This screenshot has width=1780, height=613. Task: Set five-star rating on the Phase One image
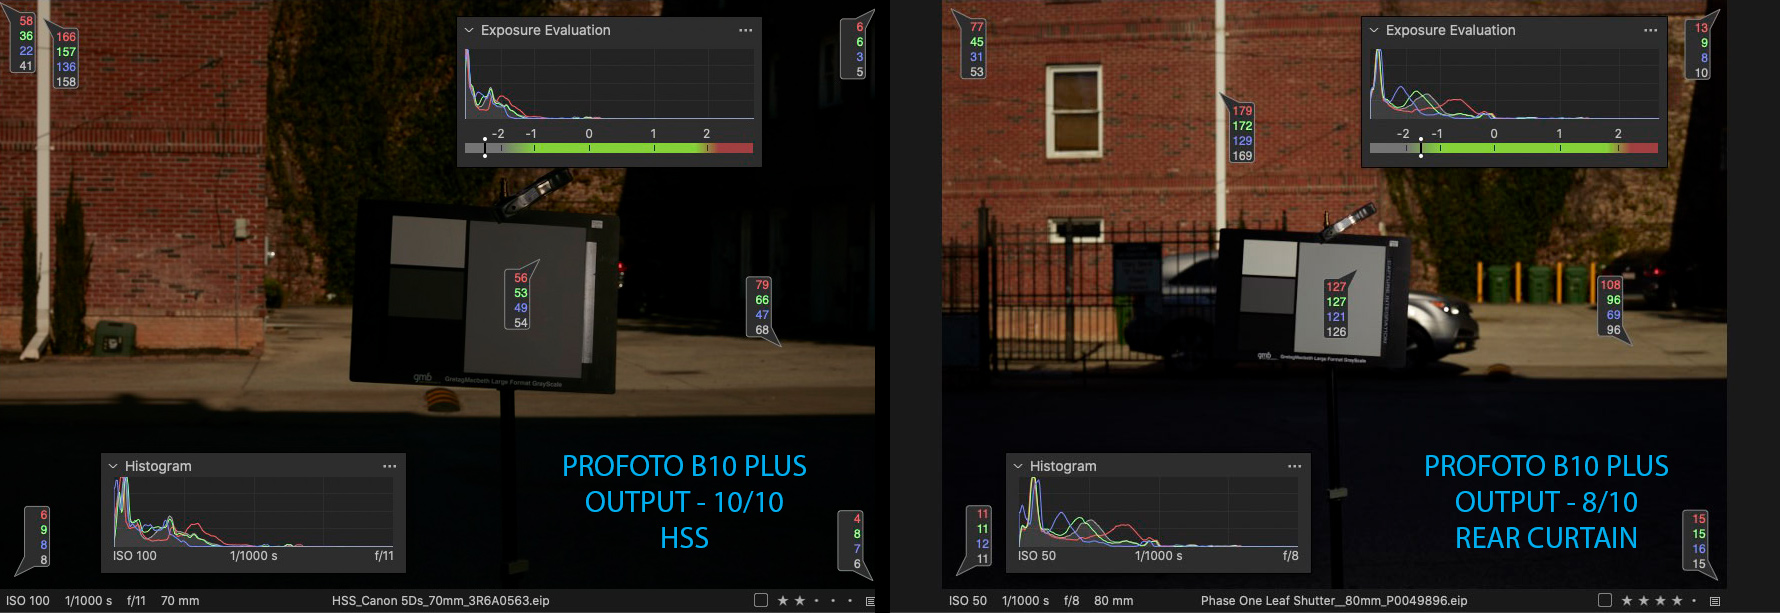click(1694, 601)
